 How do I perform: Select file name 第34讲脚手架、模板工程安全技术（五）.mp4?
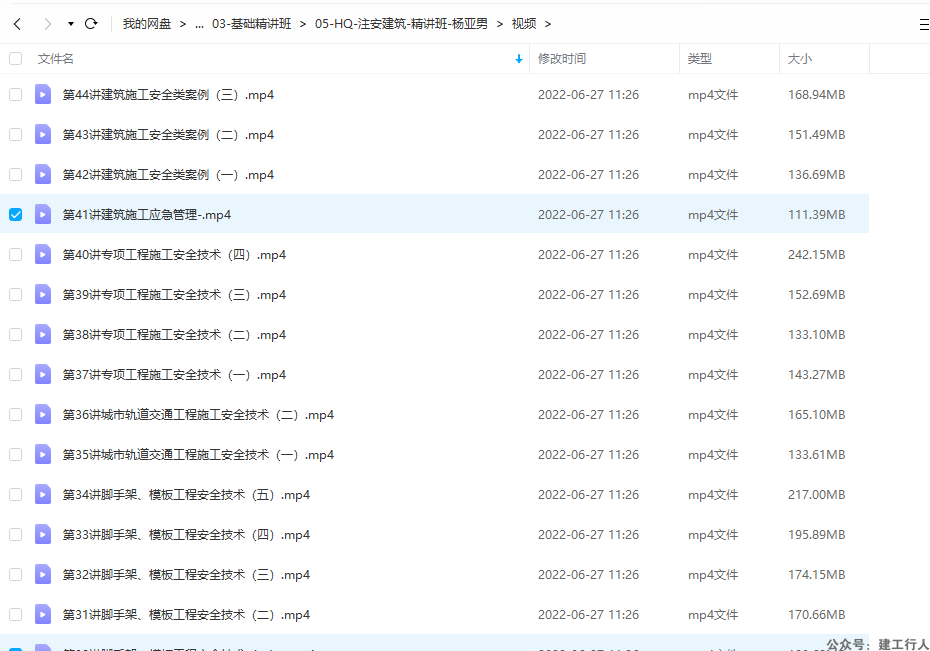click(x=186, y=495)
